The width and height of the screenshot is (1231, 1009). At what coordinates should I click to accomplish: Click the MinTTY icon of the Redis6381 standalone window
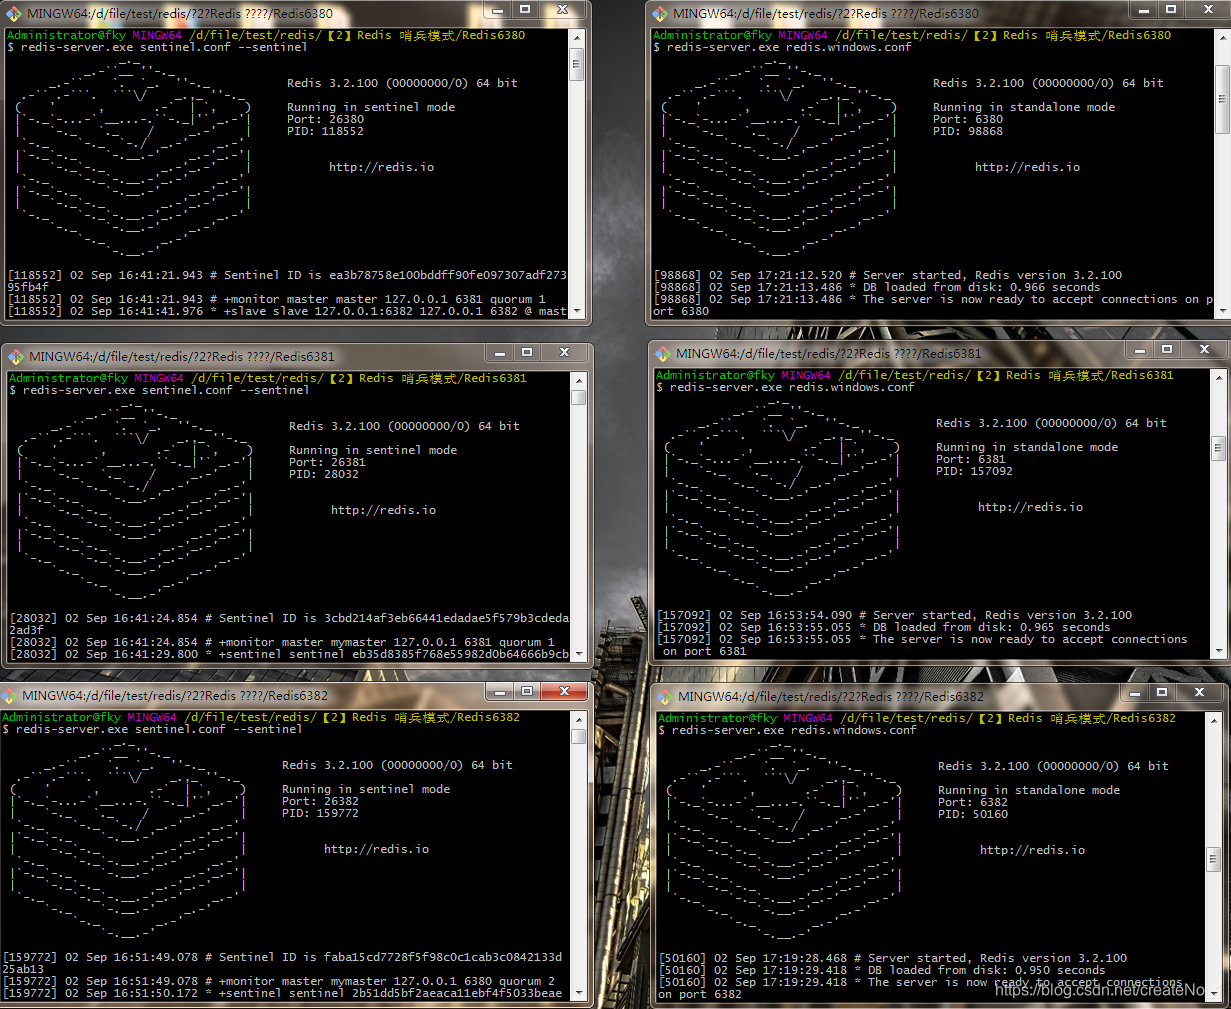click(x=663, y=353)
